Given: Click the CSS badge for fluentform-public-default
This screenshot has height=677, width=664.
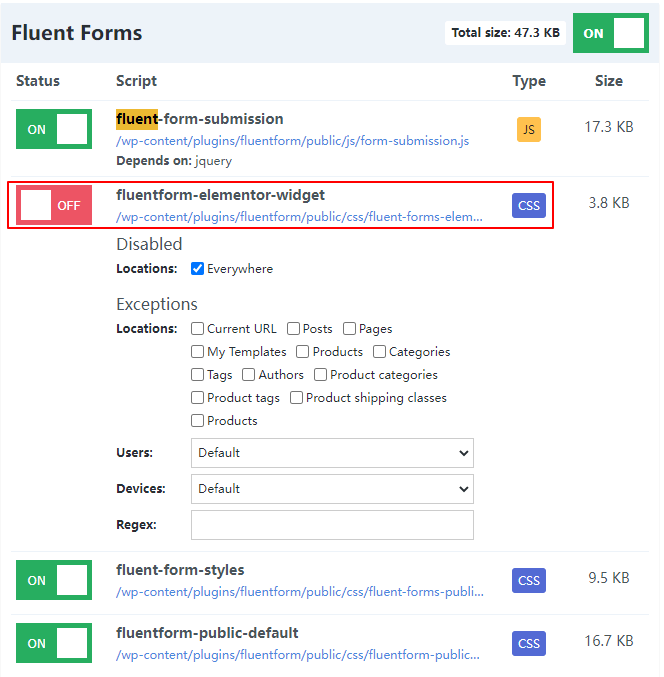Looking at the screenshot, I should 528,643.
